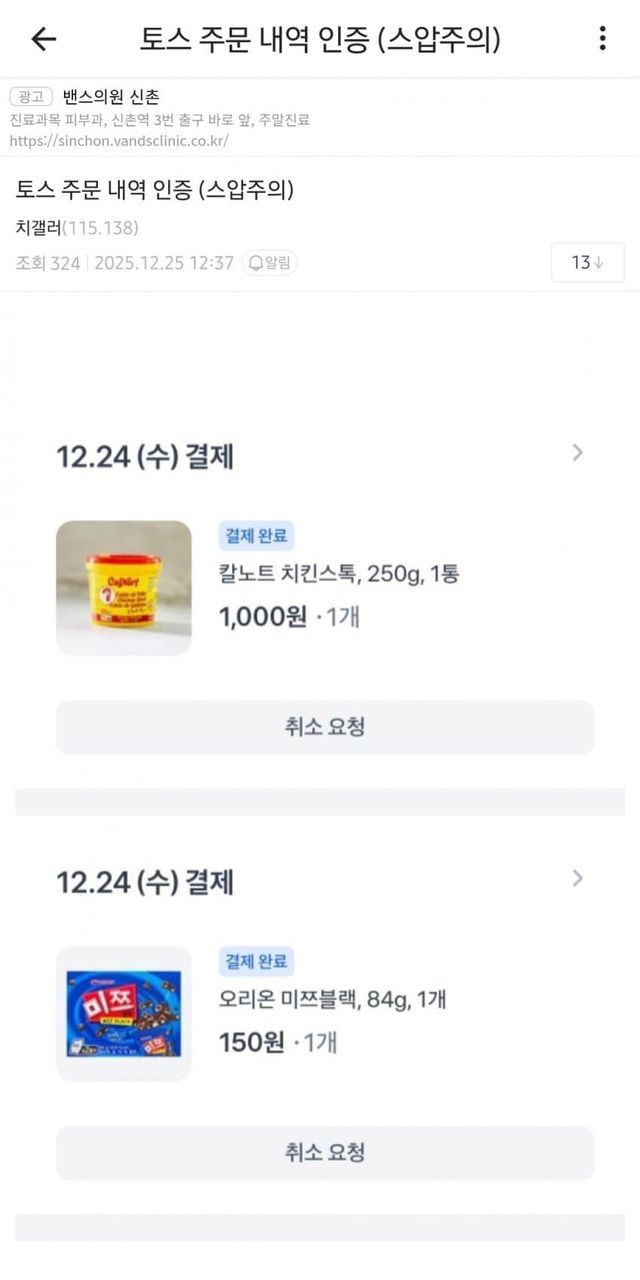Tap the back arrow icon
Screen dimensions: 640x1280
coord(44,39)
